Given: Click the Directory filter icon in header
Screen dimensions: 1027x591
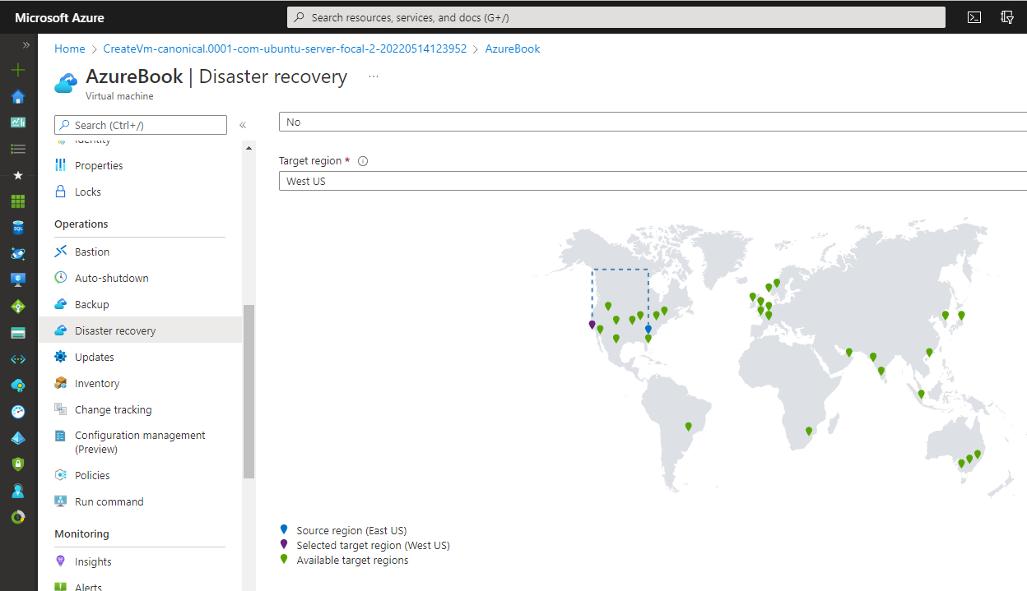Looking at the screenshot, I should (1007, 17).
